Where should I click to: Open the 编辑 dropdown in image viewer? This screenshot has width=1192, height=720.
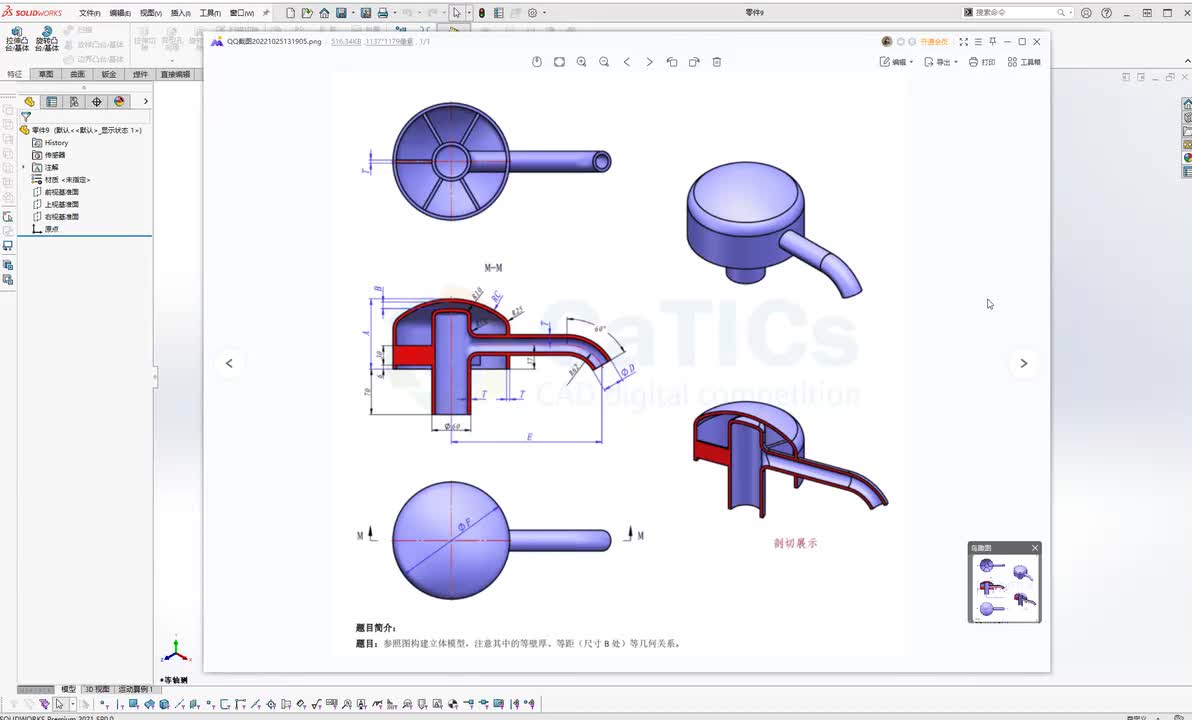pyautogui.click(x=896, y=62)
